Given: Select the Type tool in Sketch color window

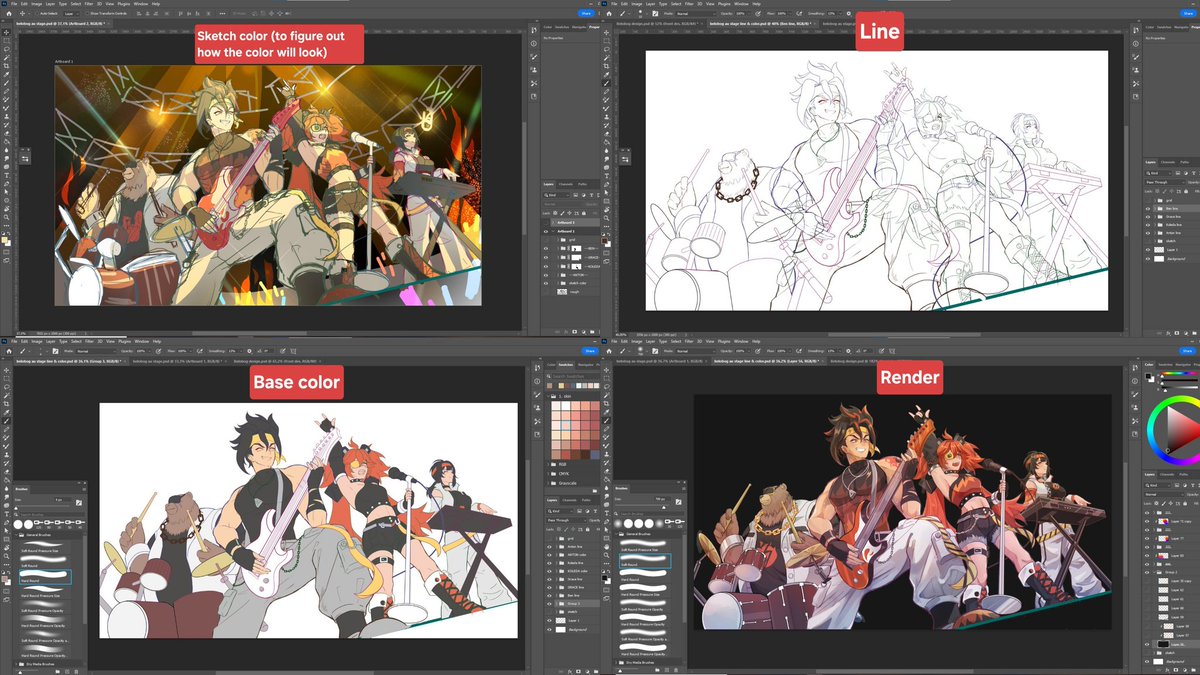Looking at the screenshot, I should pyautogui.click(x=6, y=176).
